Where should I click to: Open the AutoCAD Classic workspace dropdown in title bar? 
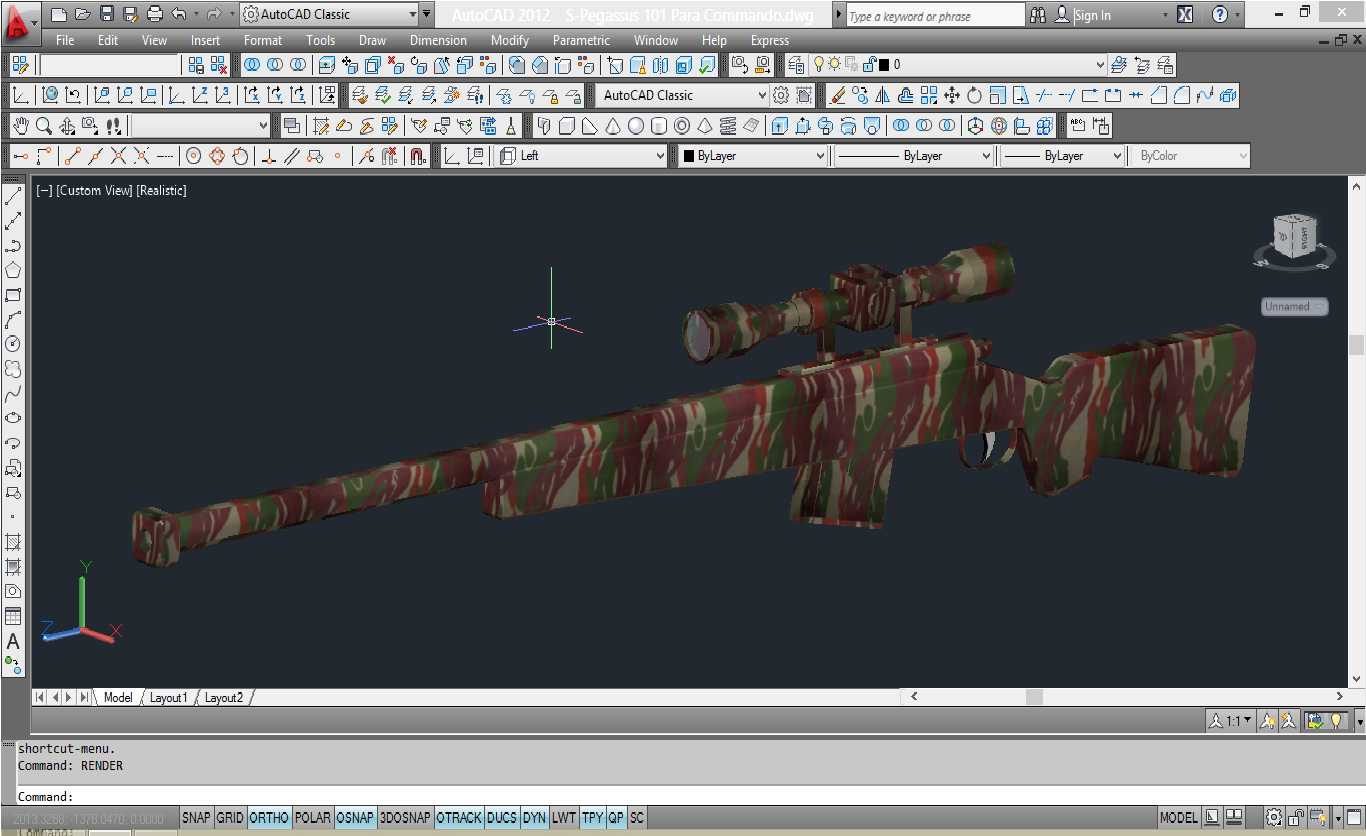(x=330, y=14)
